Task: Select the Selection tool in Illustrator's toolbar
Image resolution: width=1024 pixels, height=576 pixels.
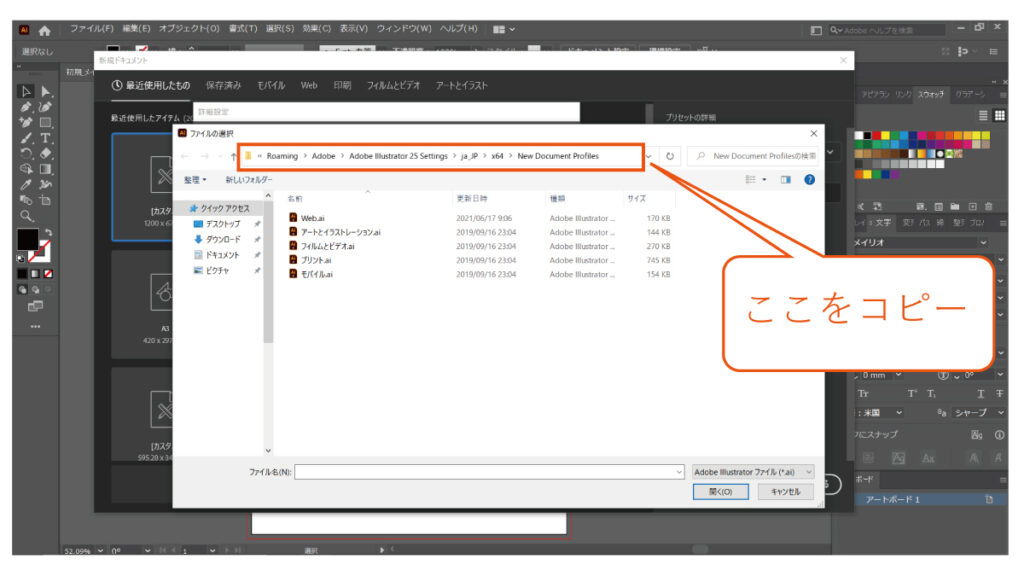Action: point(26,91)
